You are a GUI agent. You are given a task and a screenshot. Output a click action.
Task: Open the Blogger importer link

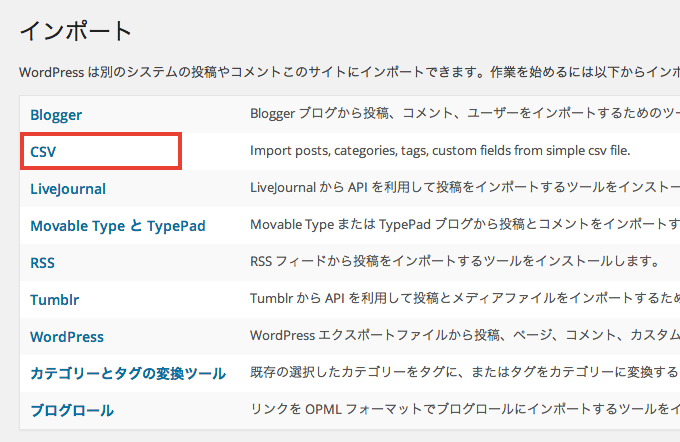[x=56, y=115]
